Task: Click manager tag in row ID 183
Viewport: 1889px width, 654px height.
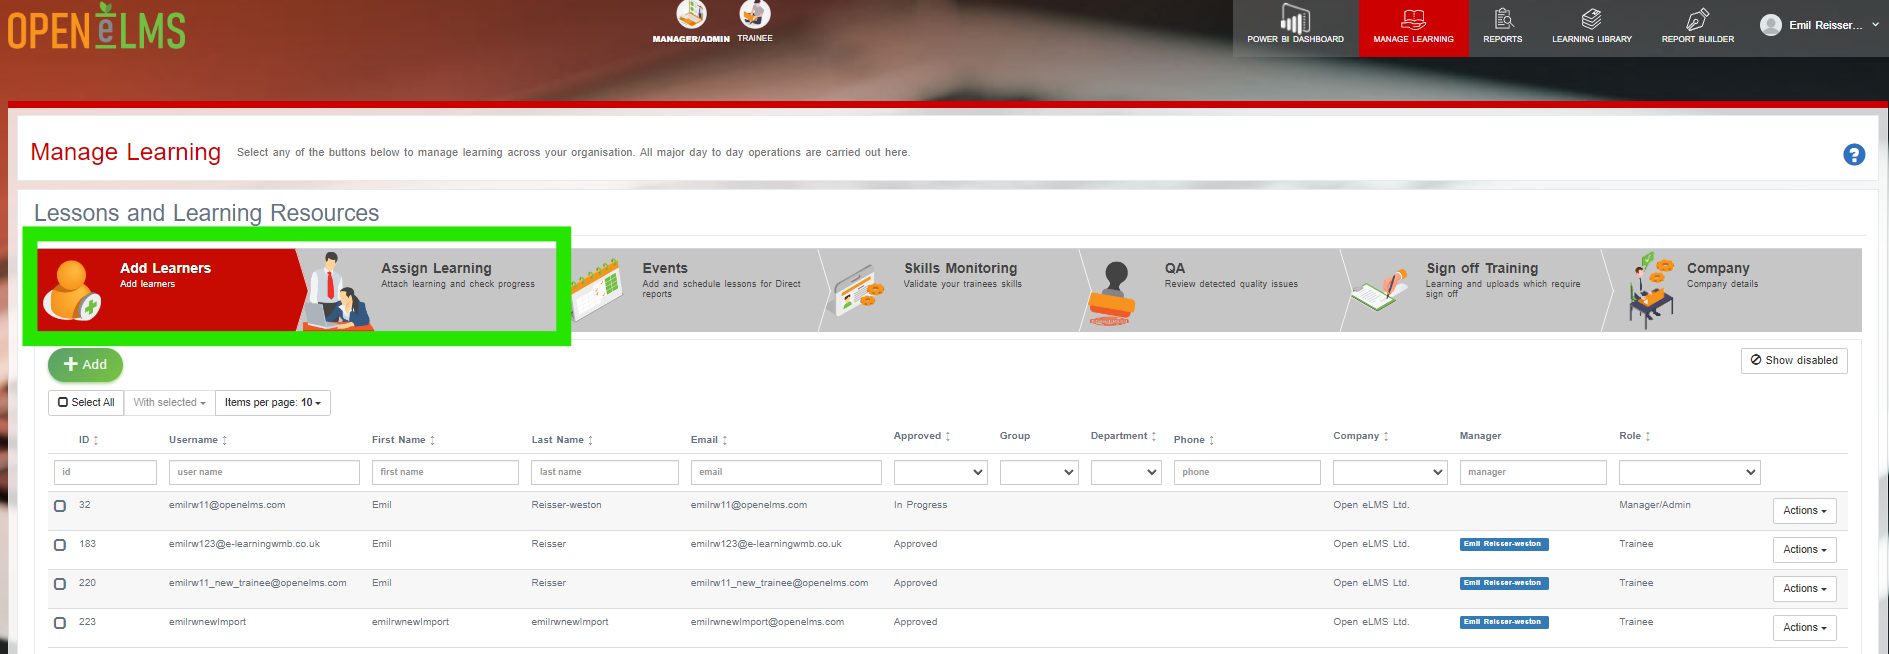Action: pyautogui.click(x=1504, y=544)
